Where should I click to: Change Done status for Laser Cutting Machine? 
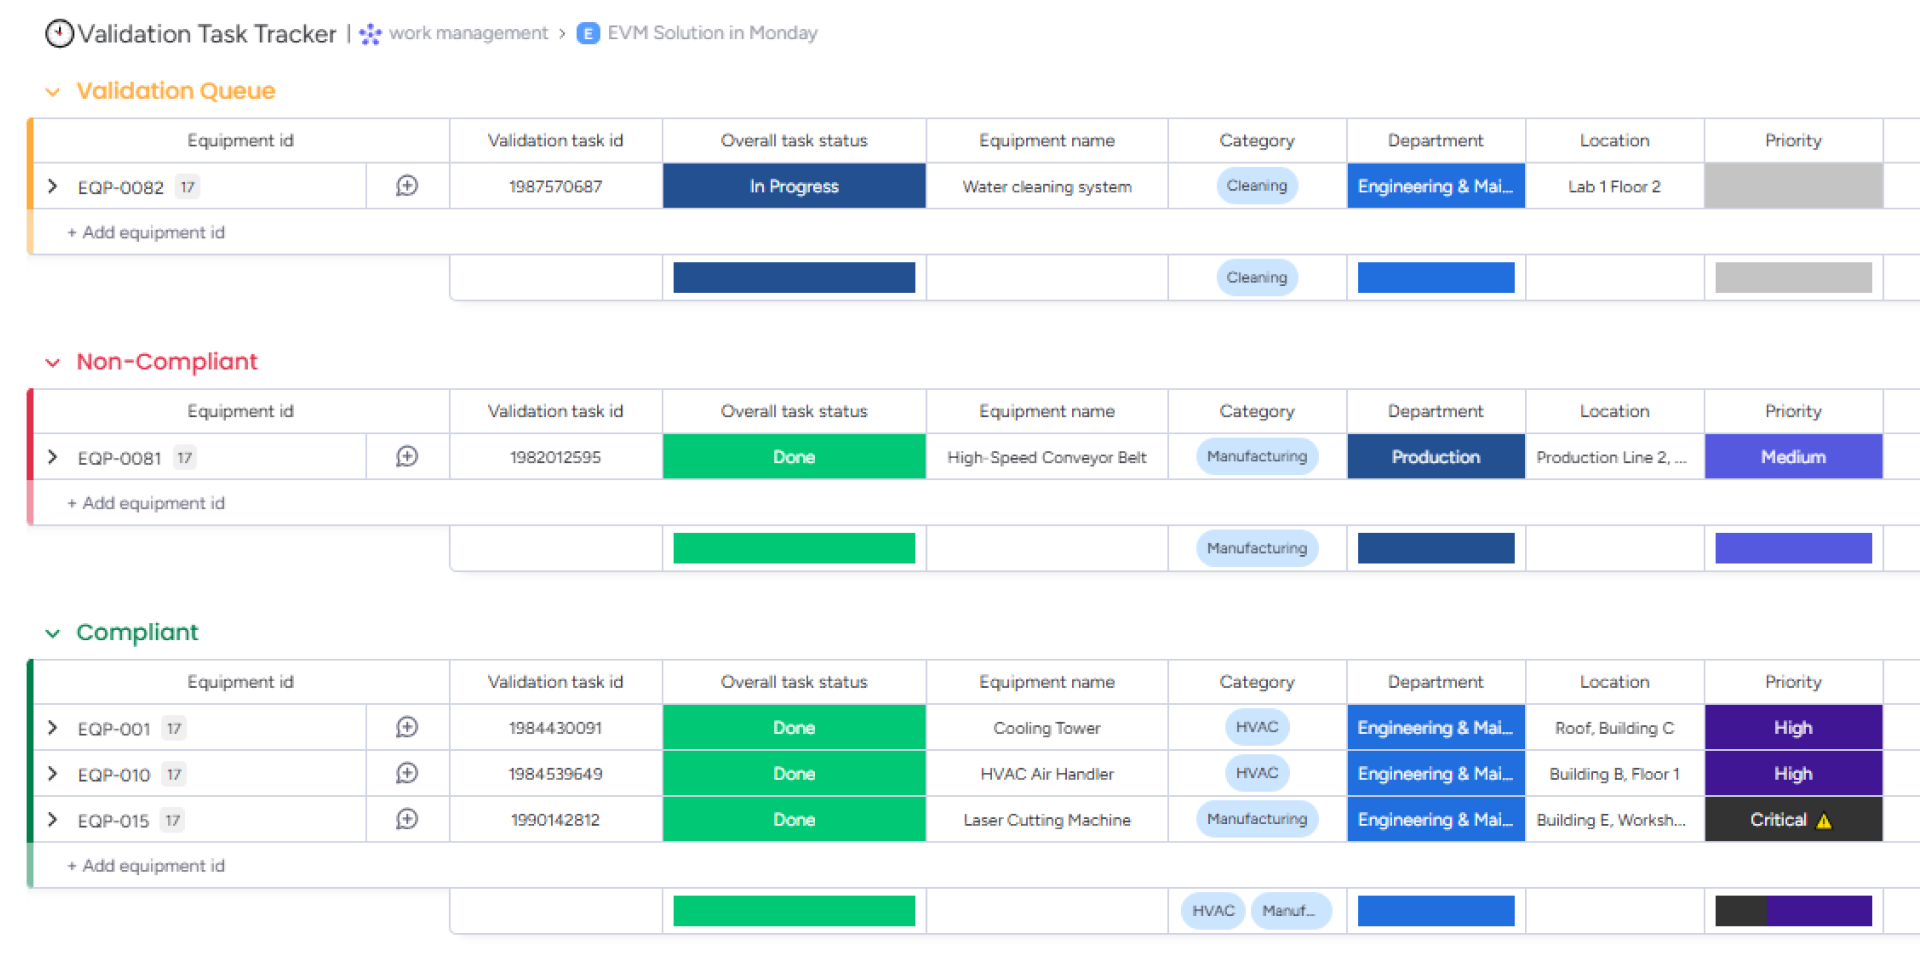coord(794,820)
